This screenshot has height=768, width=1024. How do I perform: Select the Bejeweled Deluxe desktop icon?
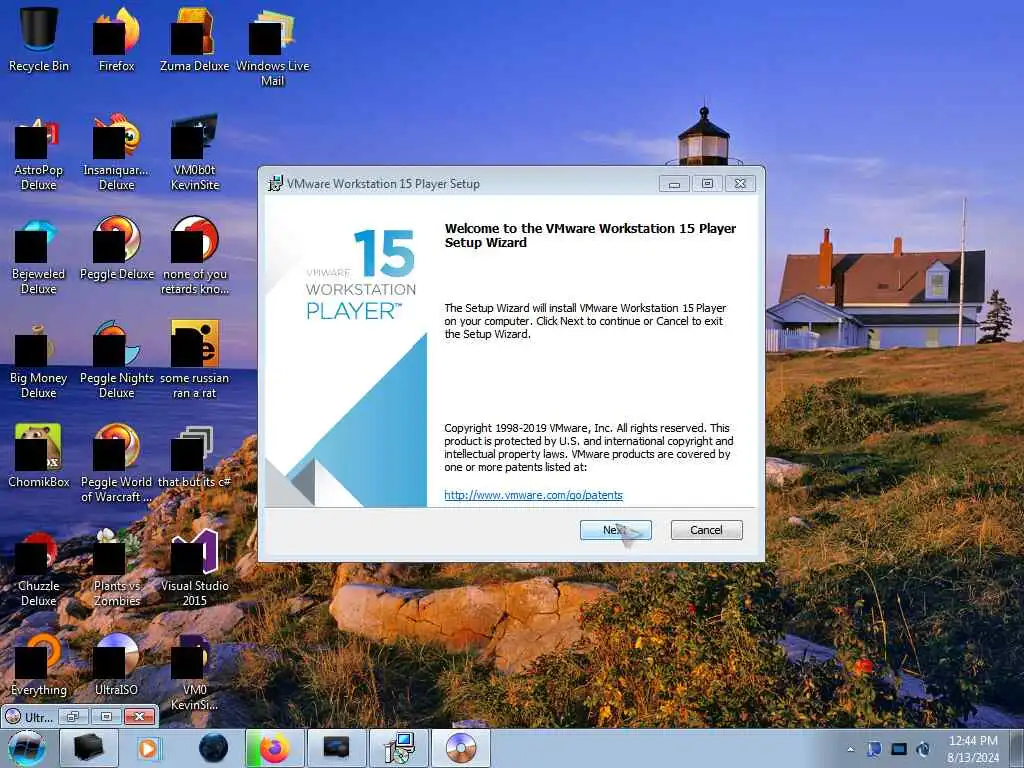[x=39, y=257]
